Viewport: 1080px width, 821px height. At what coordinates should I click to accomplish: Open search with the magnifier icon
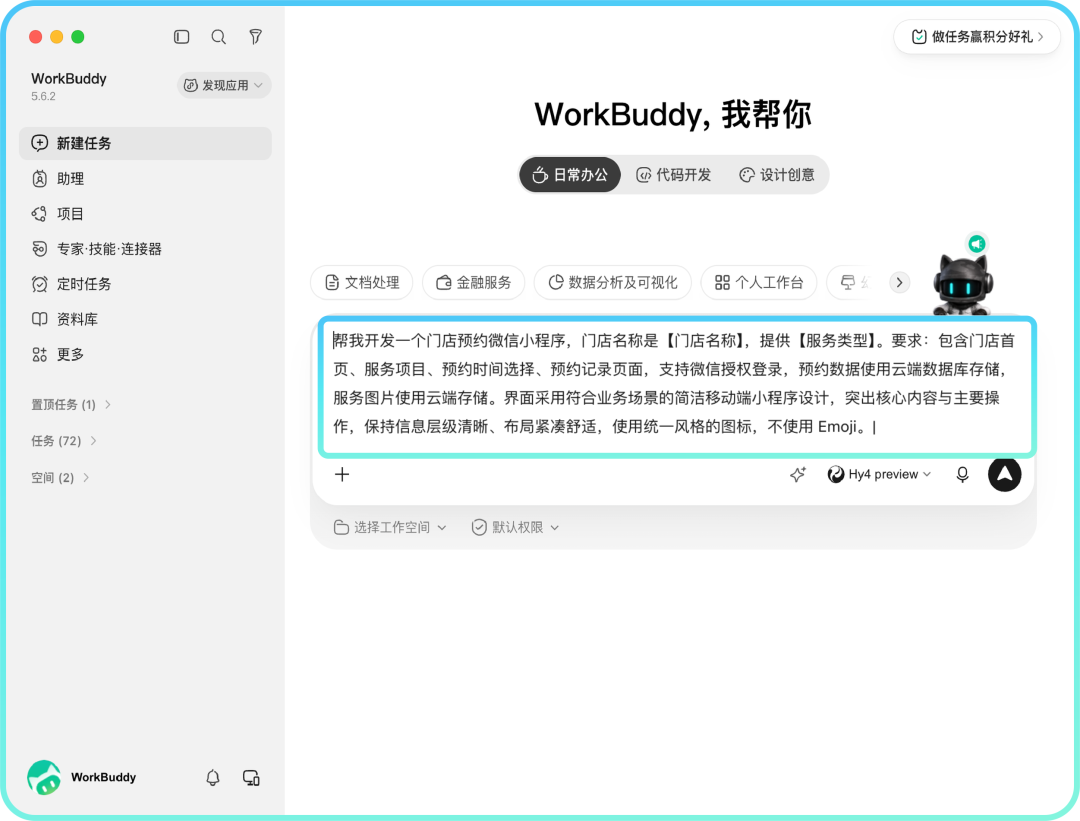[x=218, y=37]
